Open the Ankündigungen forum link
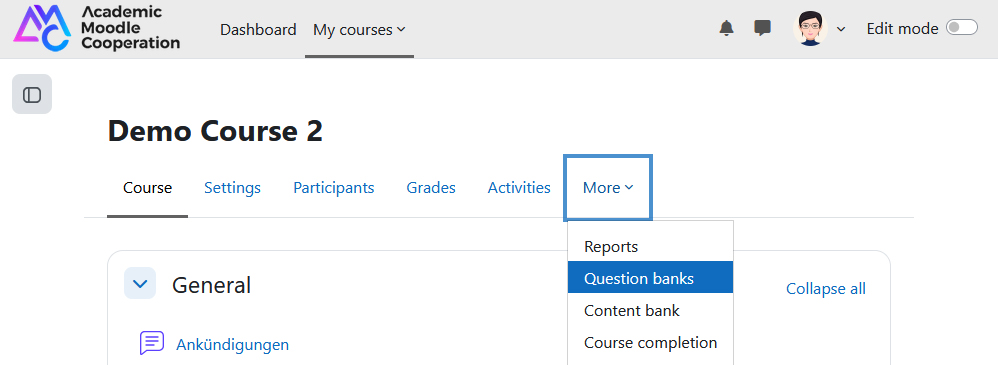The image size is (998, 365). (x=232, y=345)
